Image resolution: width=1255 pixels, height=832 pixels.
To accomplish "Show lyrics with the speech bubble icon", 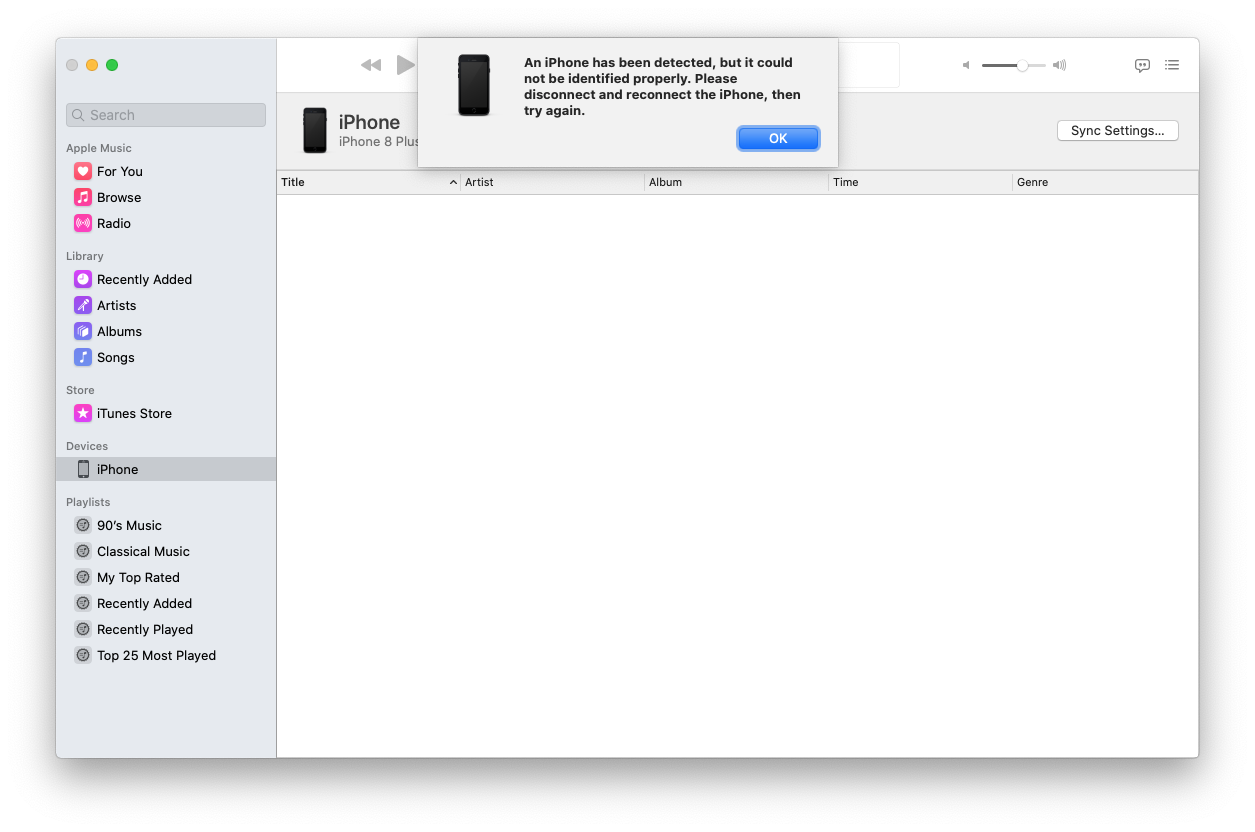I will [x=1142, y=65].
